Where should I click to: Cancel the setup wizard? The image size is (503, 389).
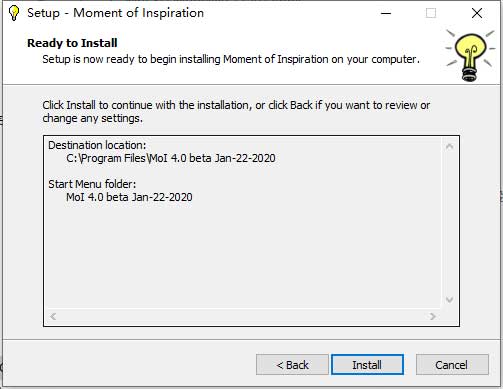[452, 365]
